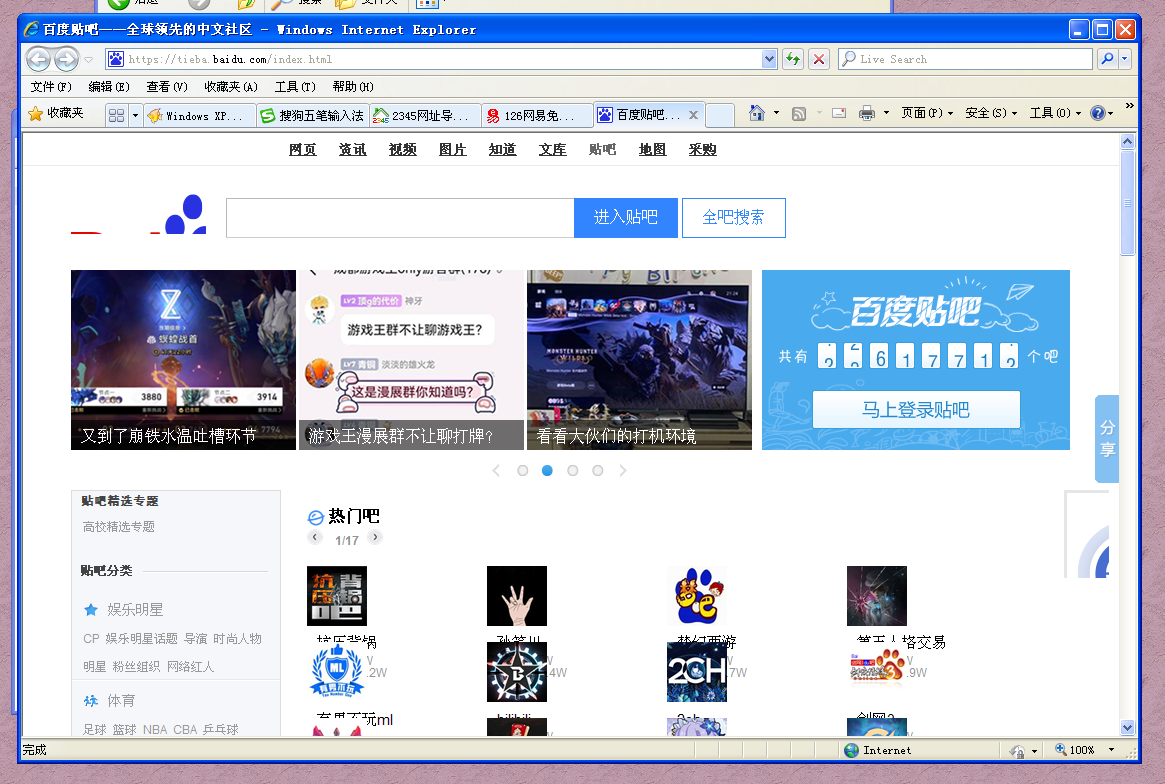Image resolution: width=1165 pixels, height=784 pixels.
Task: Open the Quick Tabs dropdown arrow
Action: (x=135, y=115)
